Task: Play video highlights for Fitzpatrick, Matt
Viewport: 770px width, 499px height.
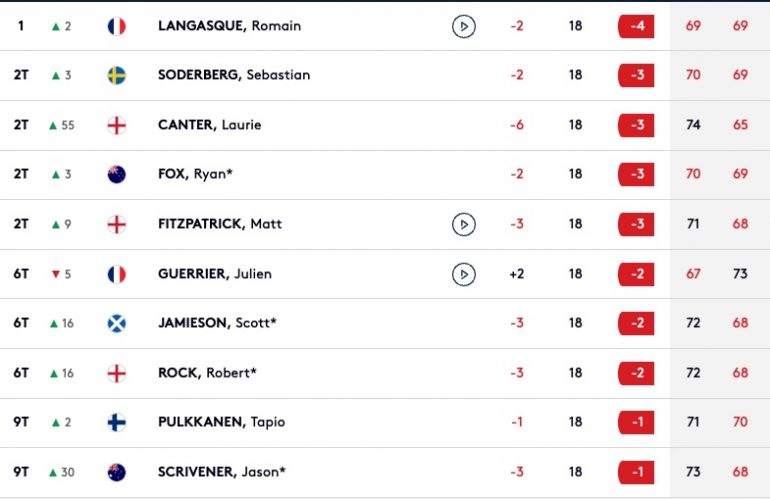Action: tap(464, 224)
